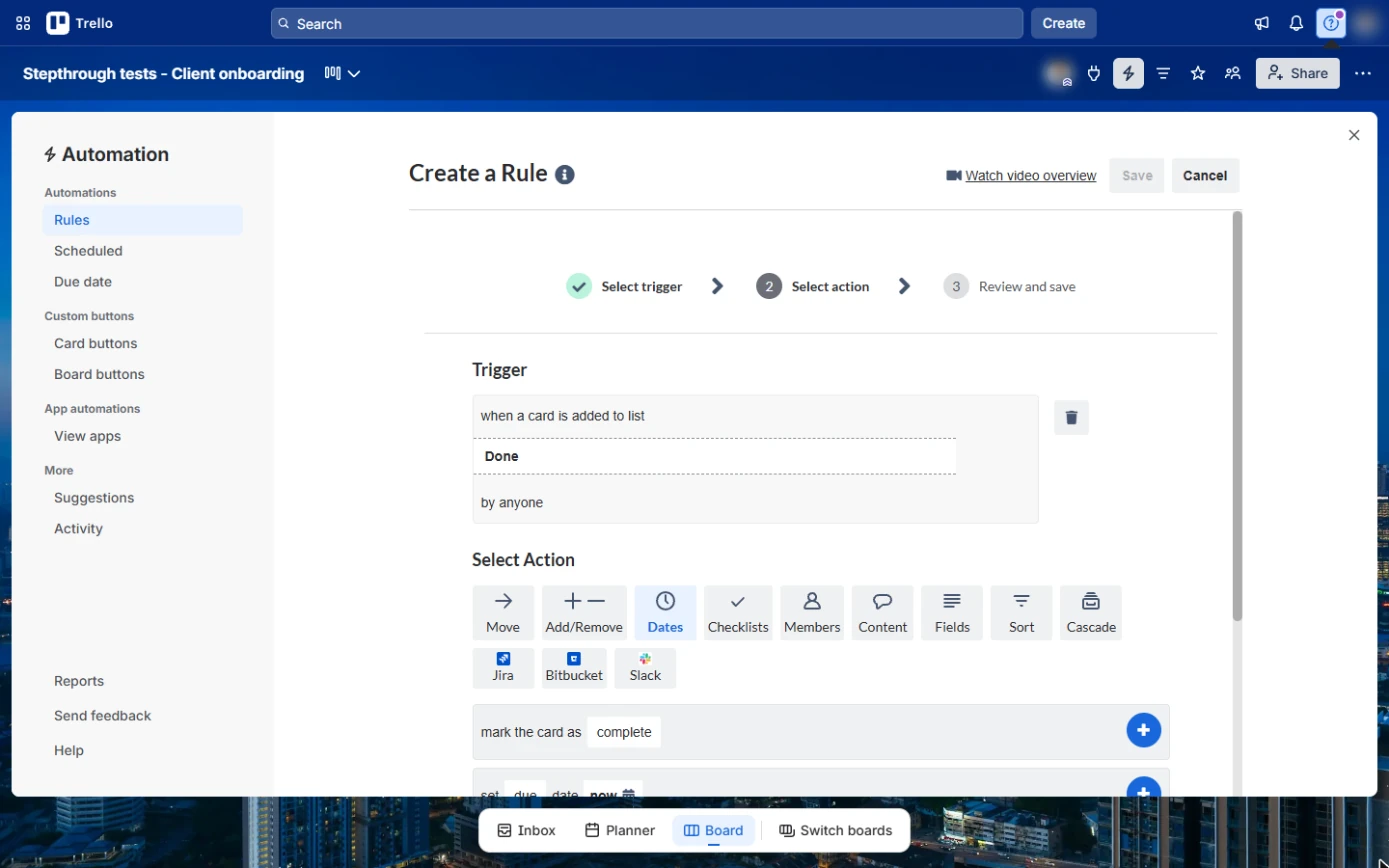Select the Fields action category
Viewport: 1389px width, 868px height.
click(952, 613)
